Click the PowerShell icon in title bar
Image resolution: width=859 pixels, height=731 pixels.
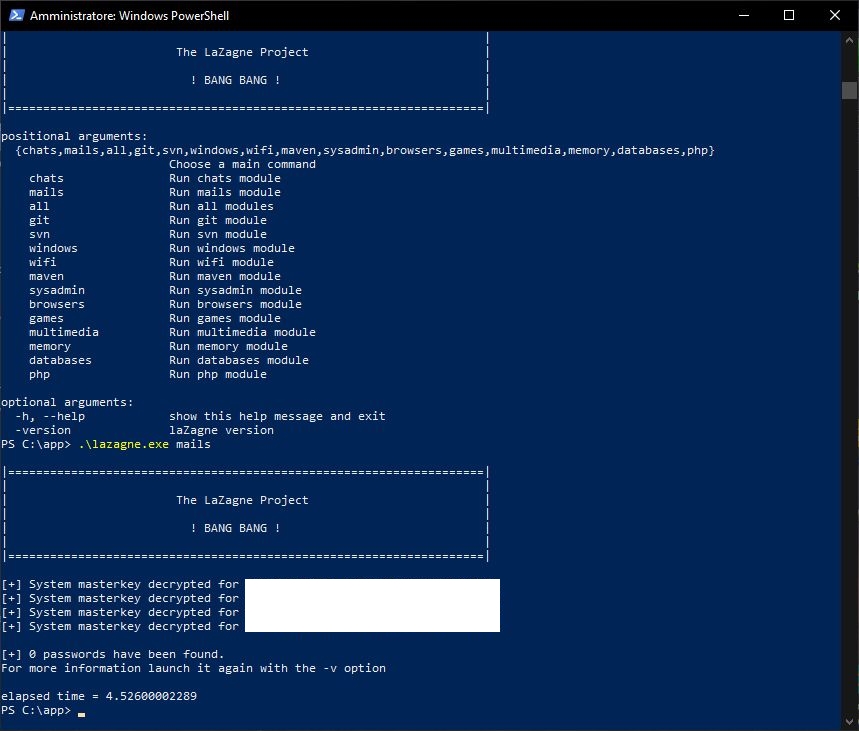coord(16,15)
